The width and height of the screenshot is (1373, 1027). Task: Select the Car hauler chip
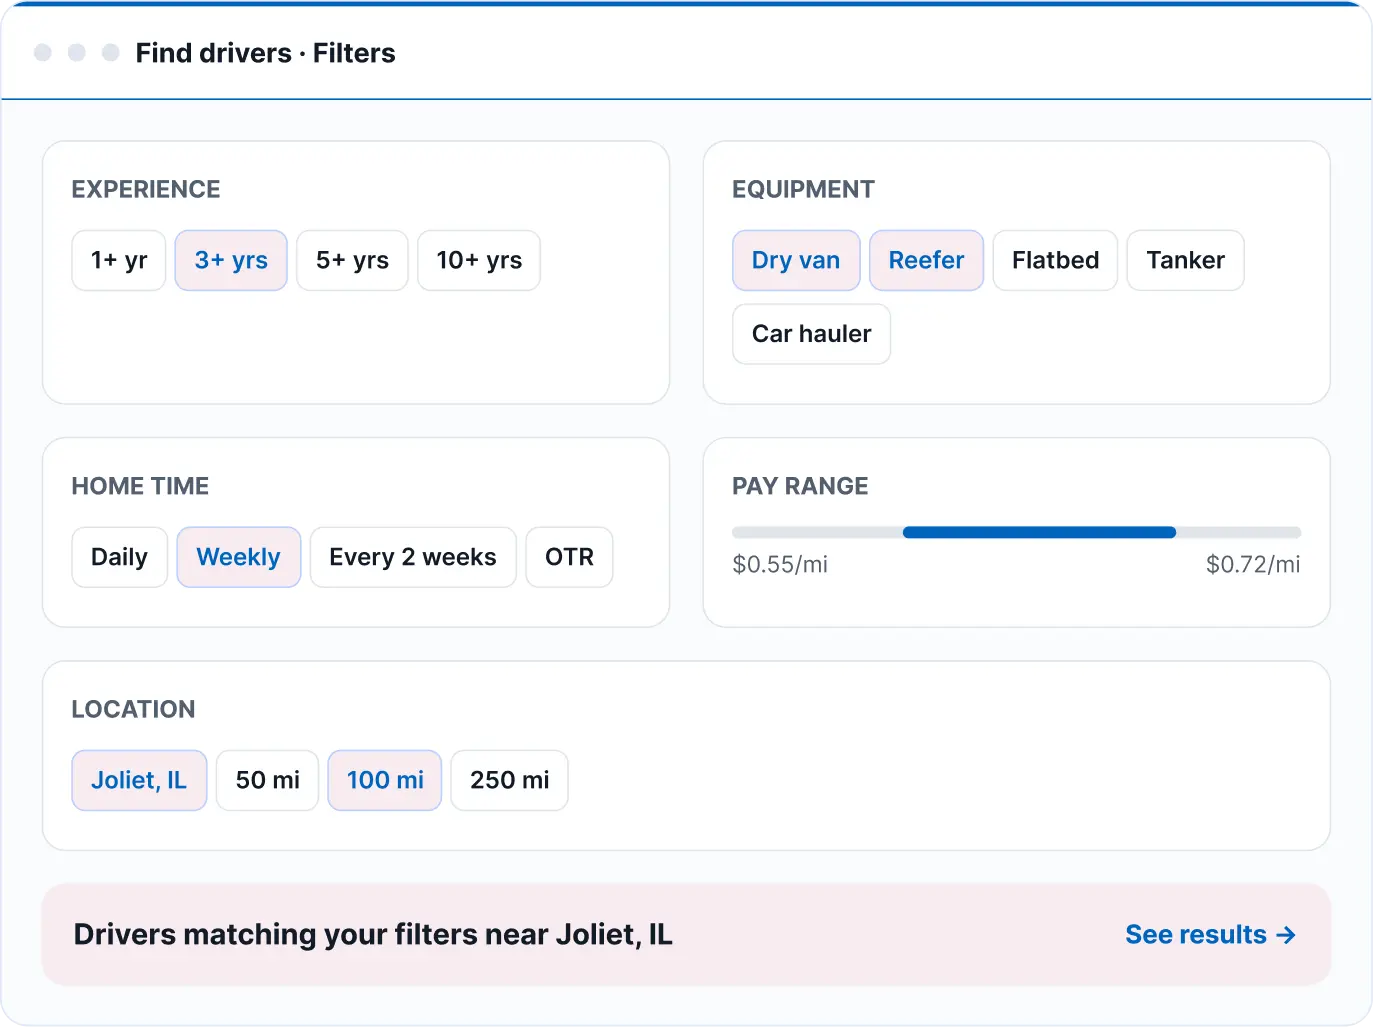pyautogui.click(x=811, y=334)
